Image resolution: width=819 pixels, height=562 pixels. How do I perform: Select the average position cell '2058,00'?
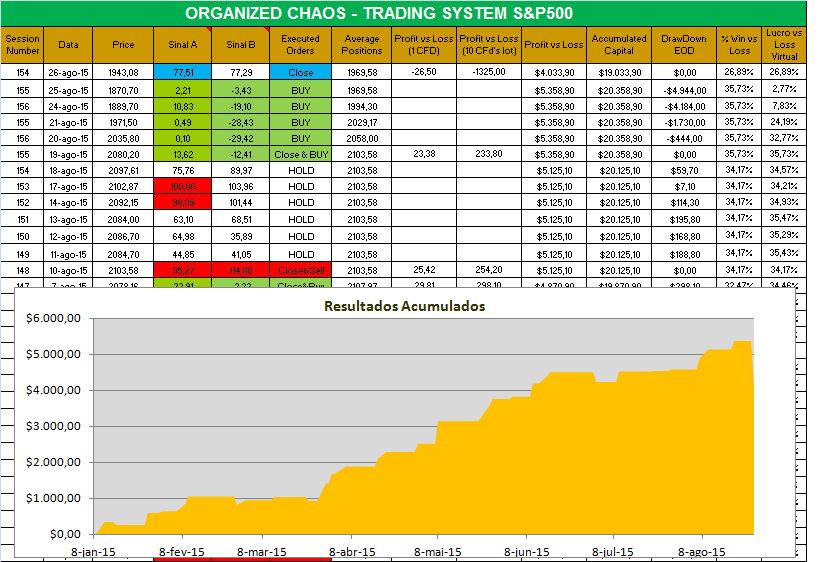pos(362,138)
